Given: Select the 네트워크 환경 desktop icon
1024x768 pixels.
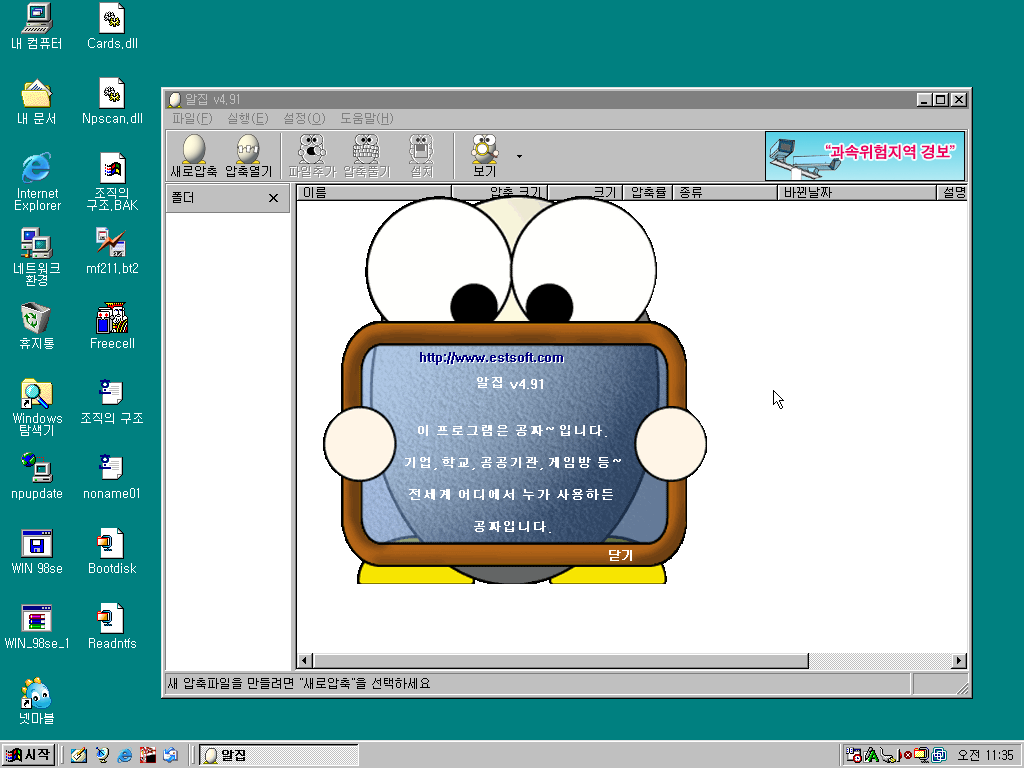Looking at the screenshot, I should pos(37,257).
